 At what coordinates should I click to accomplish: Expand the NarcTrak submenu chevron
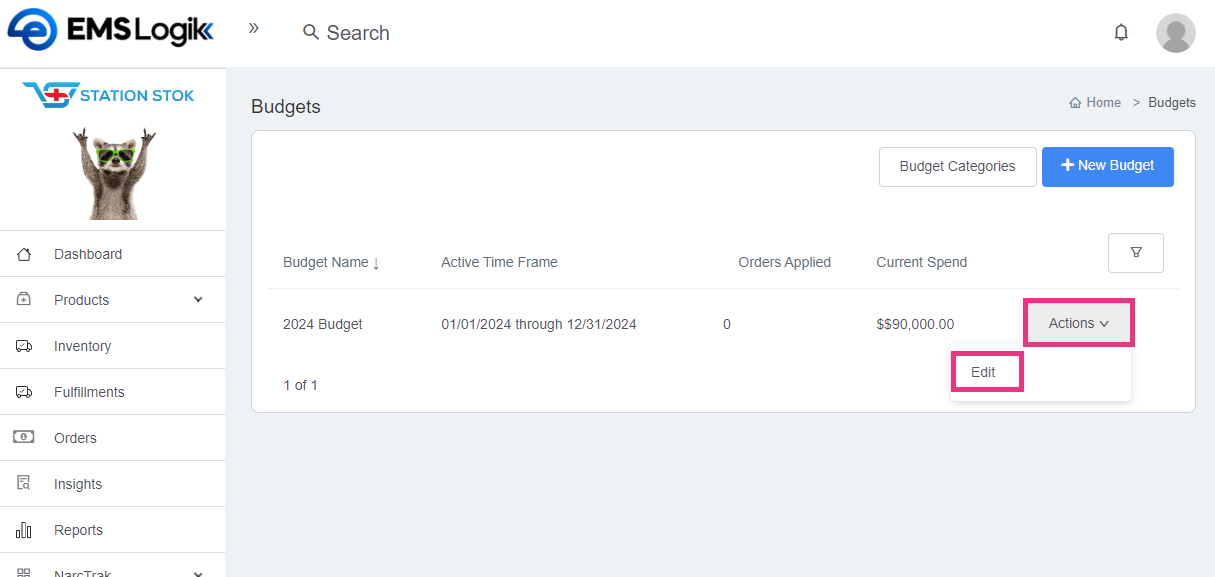(x=198, y=573)
